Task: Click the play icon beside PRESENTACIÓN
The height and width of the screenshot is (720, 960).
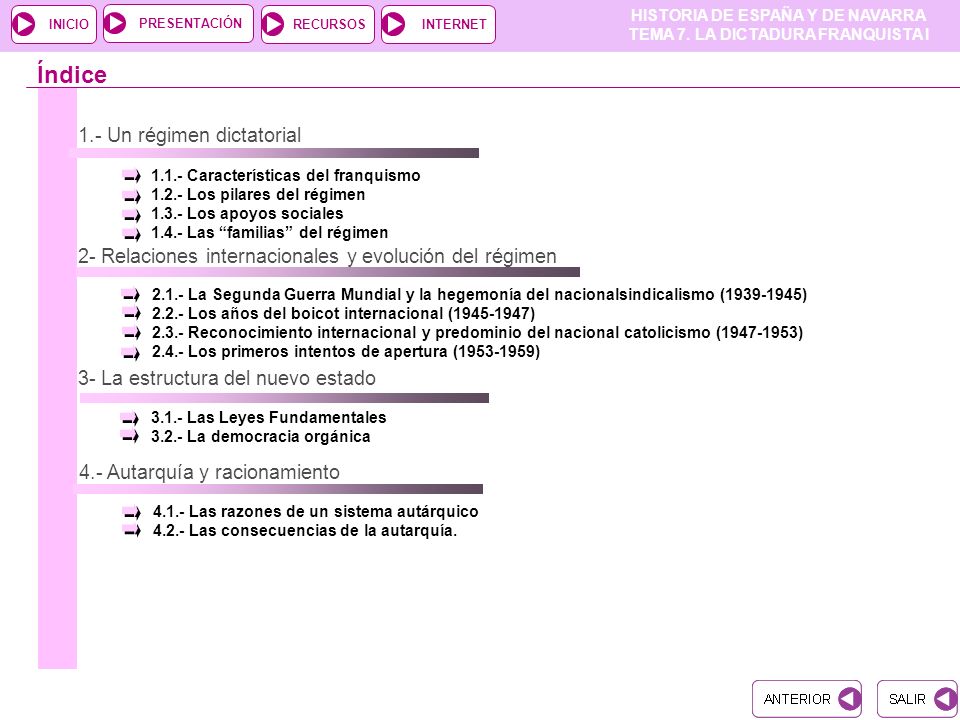Action: pos(115,23)
